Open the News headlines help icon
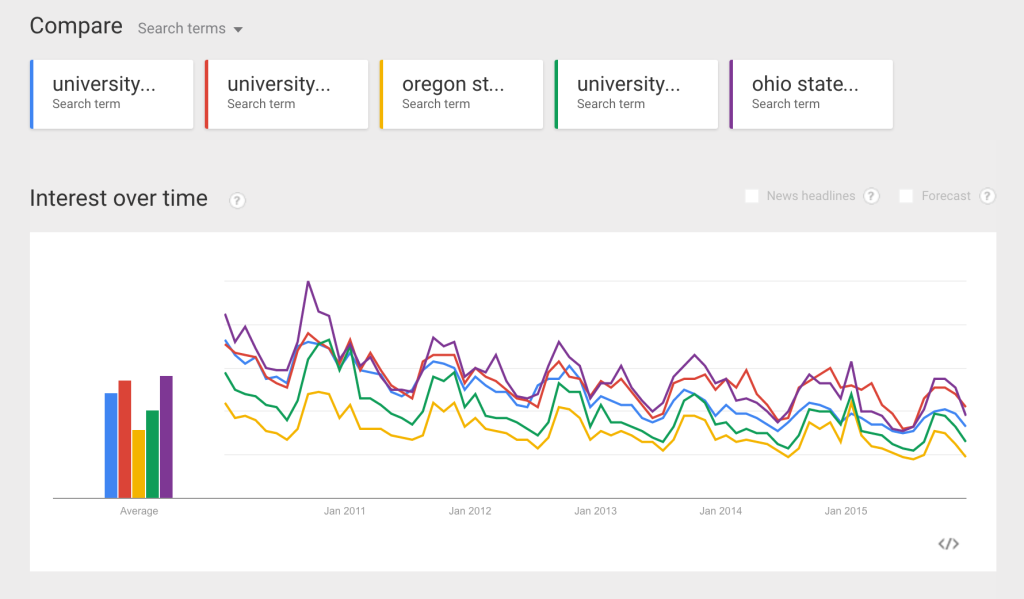This screenshot has height=599, width=1024. [x=871, y=196]
